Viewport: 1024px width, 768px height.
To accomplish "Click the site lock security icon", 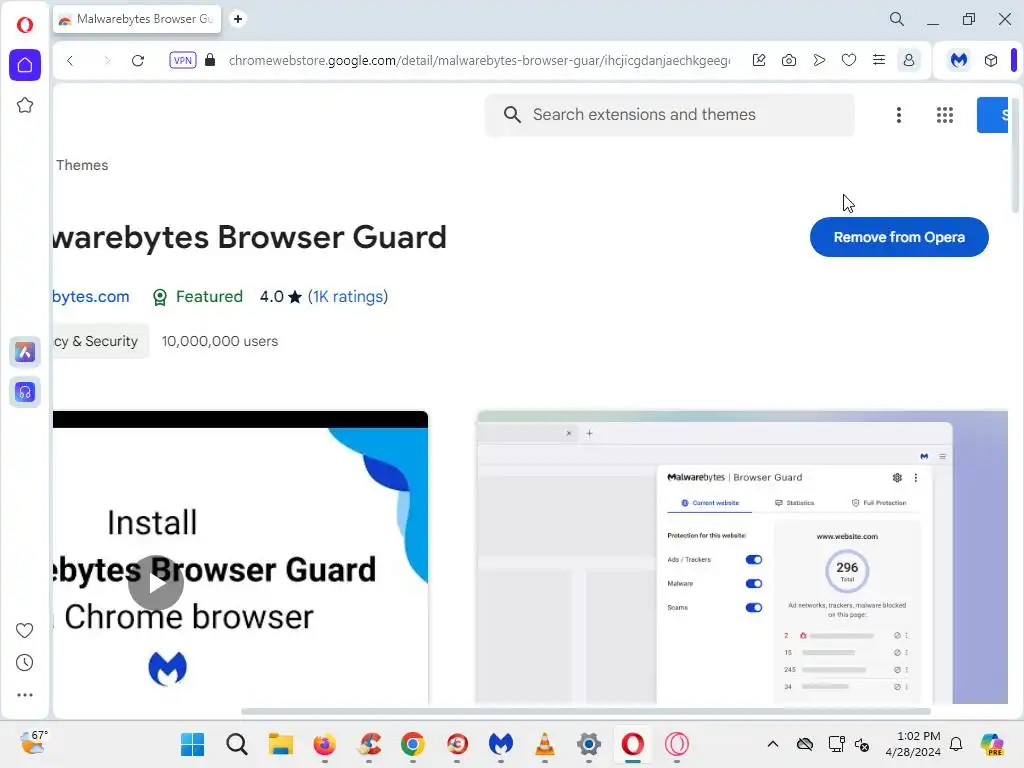I will pyautogui.click(x=210, y=60).
